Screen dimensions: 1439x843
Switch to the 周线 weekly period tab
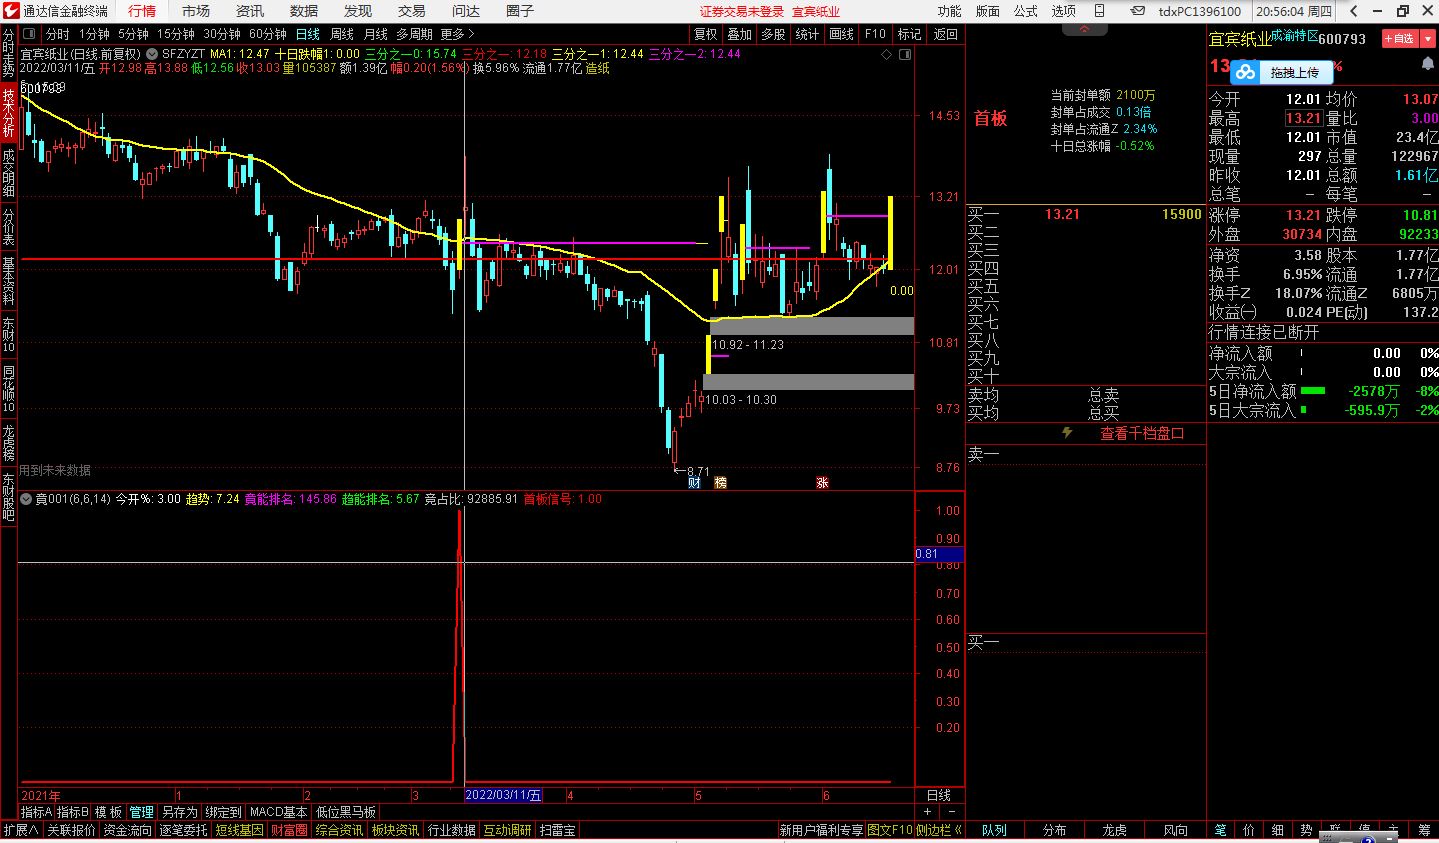(342, 34)
